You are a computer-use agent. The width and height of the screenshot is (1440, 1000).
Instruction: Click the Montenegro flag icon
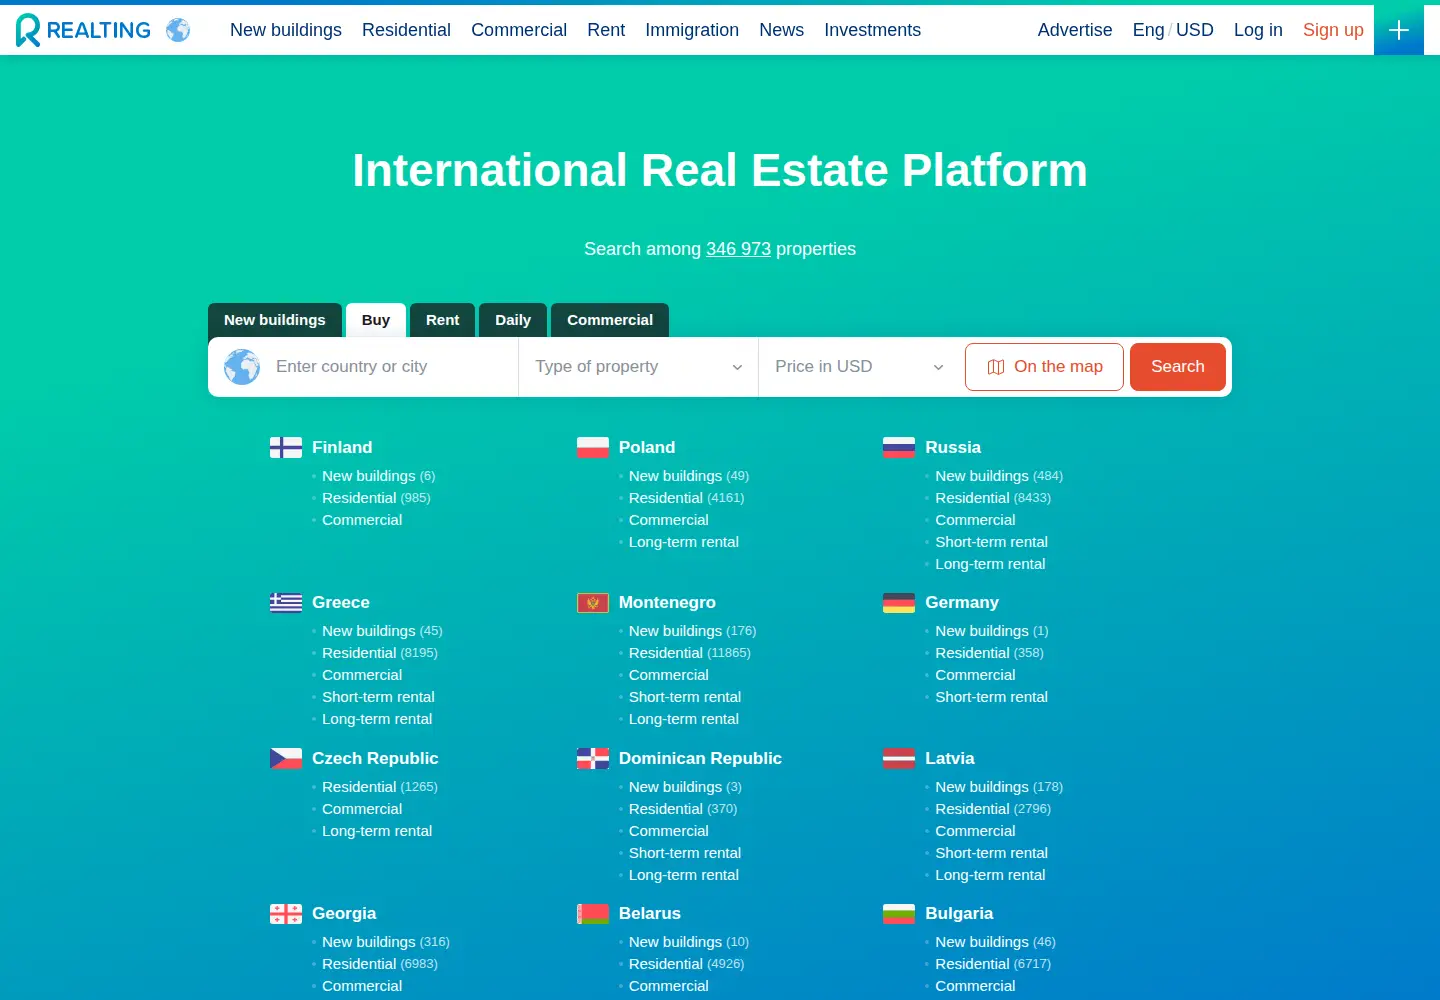pos(593,602)
